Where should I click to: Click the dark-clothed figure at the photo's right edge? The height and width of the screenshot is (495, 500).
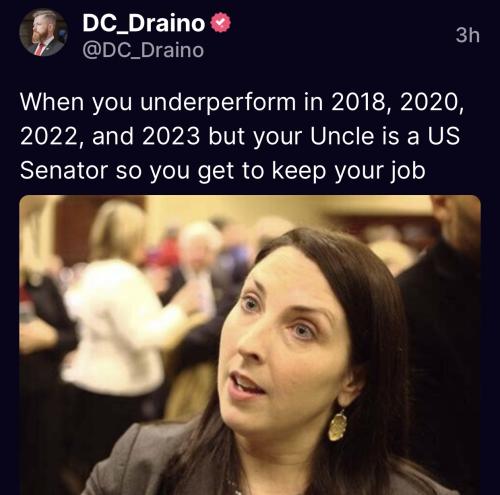[442, 333]
